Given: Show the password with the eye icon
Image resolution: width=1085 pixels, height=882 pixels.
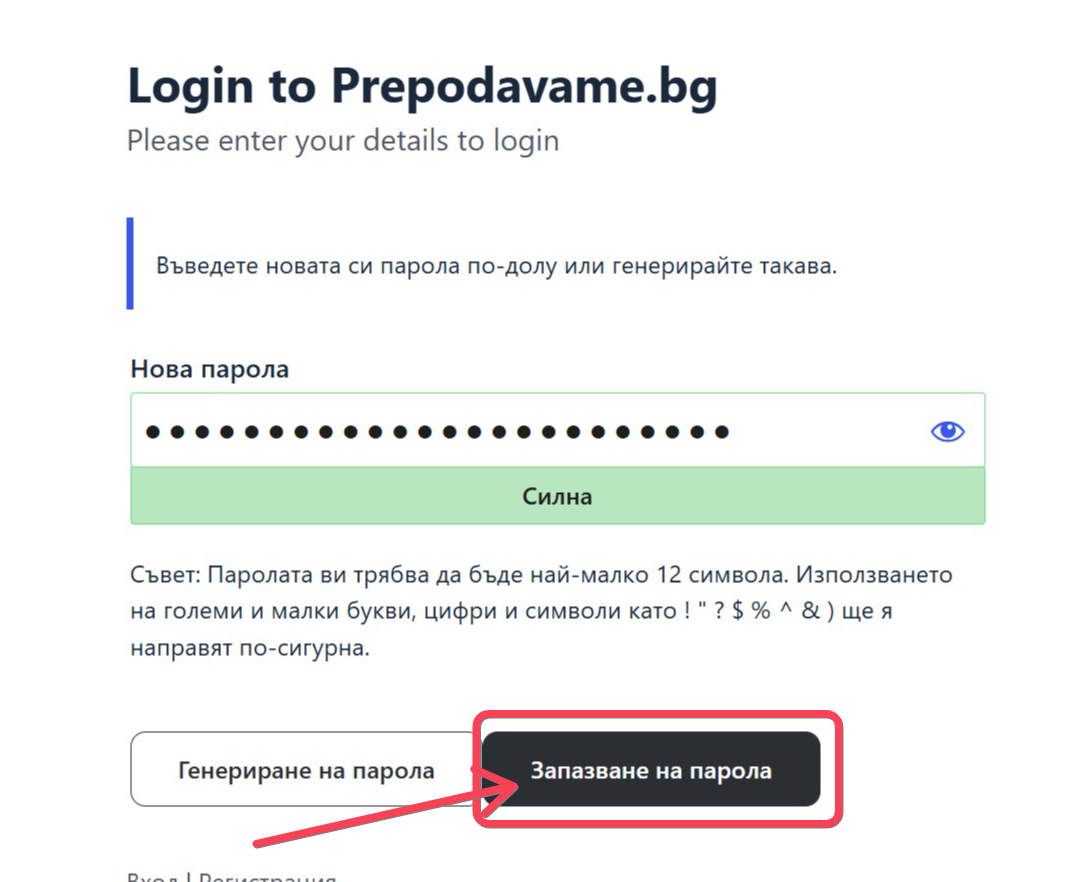Looking at the screenshot, I should click(x=947, y=432).
